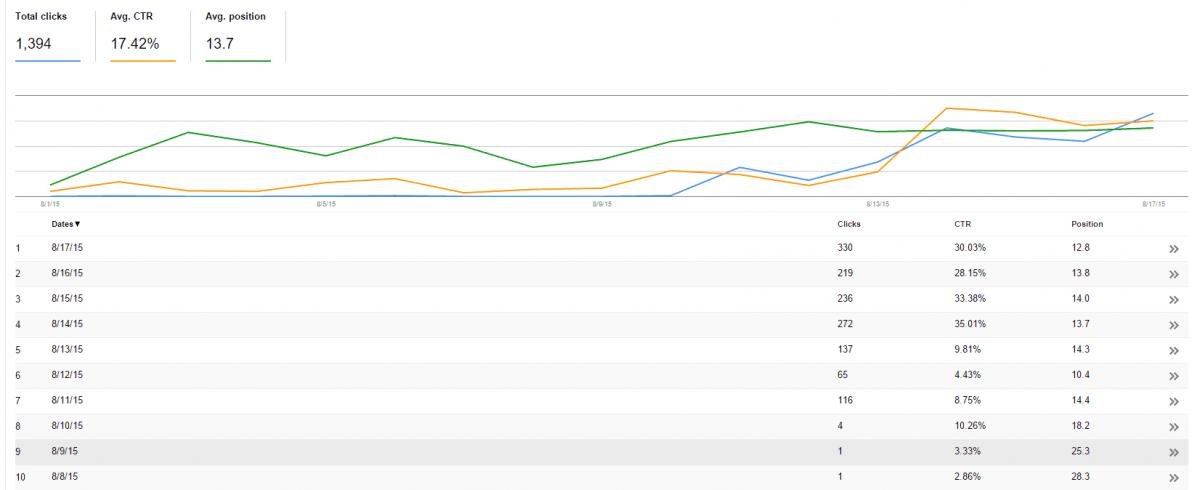Toggle the Avg. position metric
The image size is (1200, 490).
click(238, 36)
